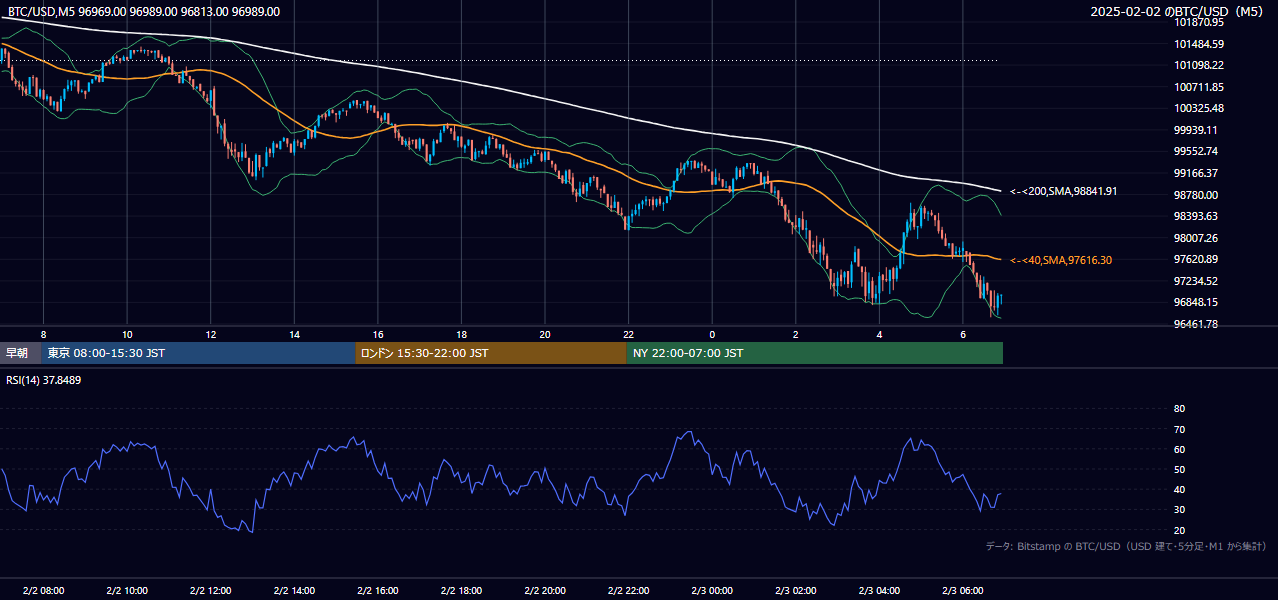Viewport: 1278px width, 600px height.
Task: Click the RSI scale value 70
Action: pyautogui.click(x=1179, y=429)
